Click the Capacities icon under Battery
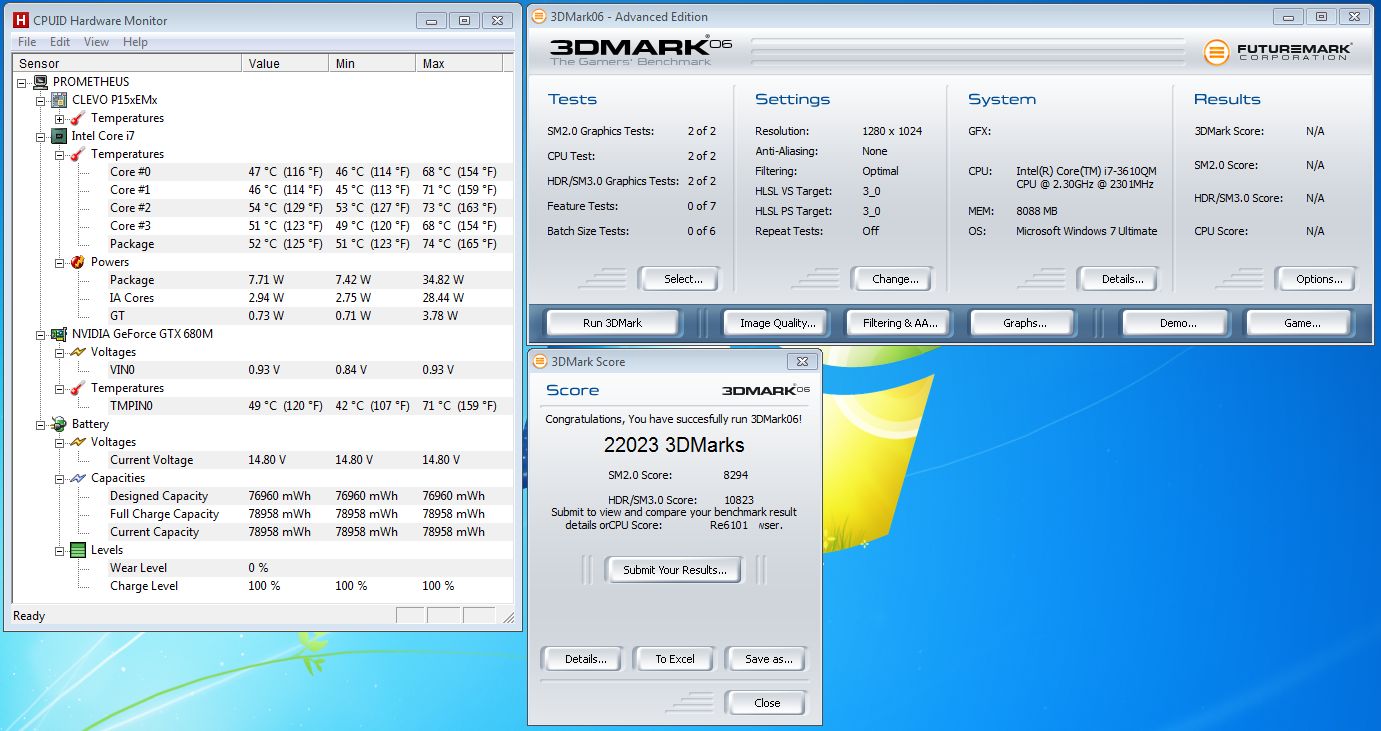1381x731 pixels. click(78, 478)
